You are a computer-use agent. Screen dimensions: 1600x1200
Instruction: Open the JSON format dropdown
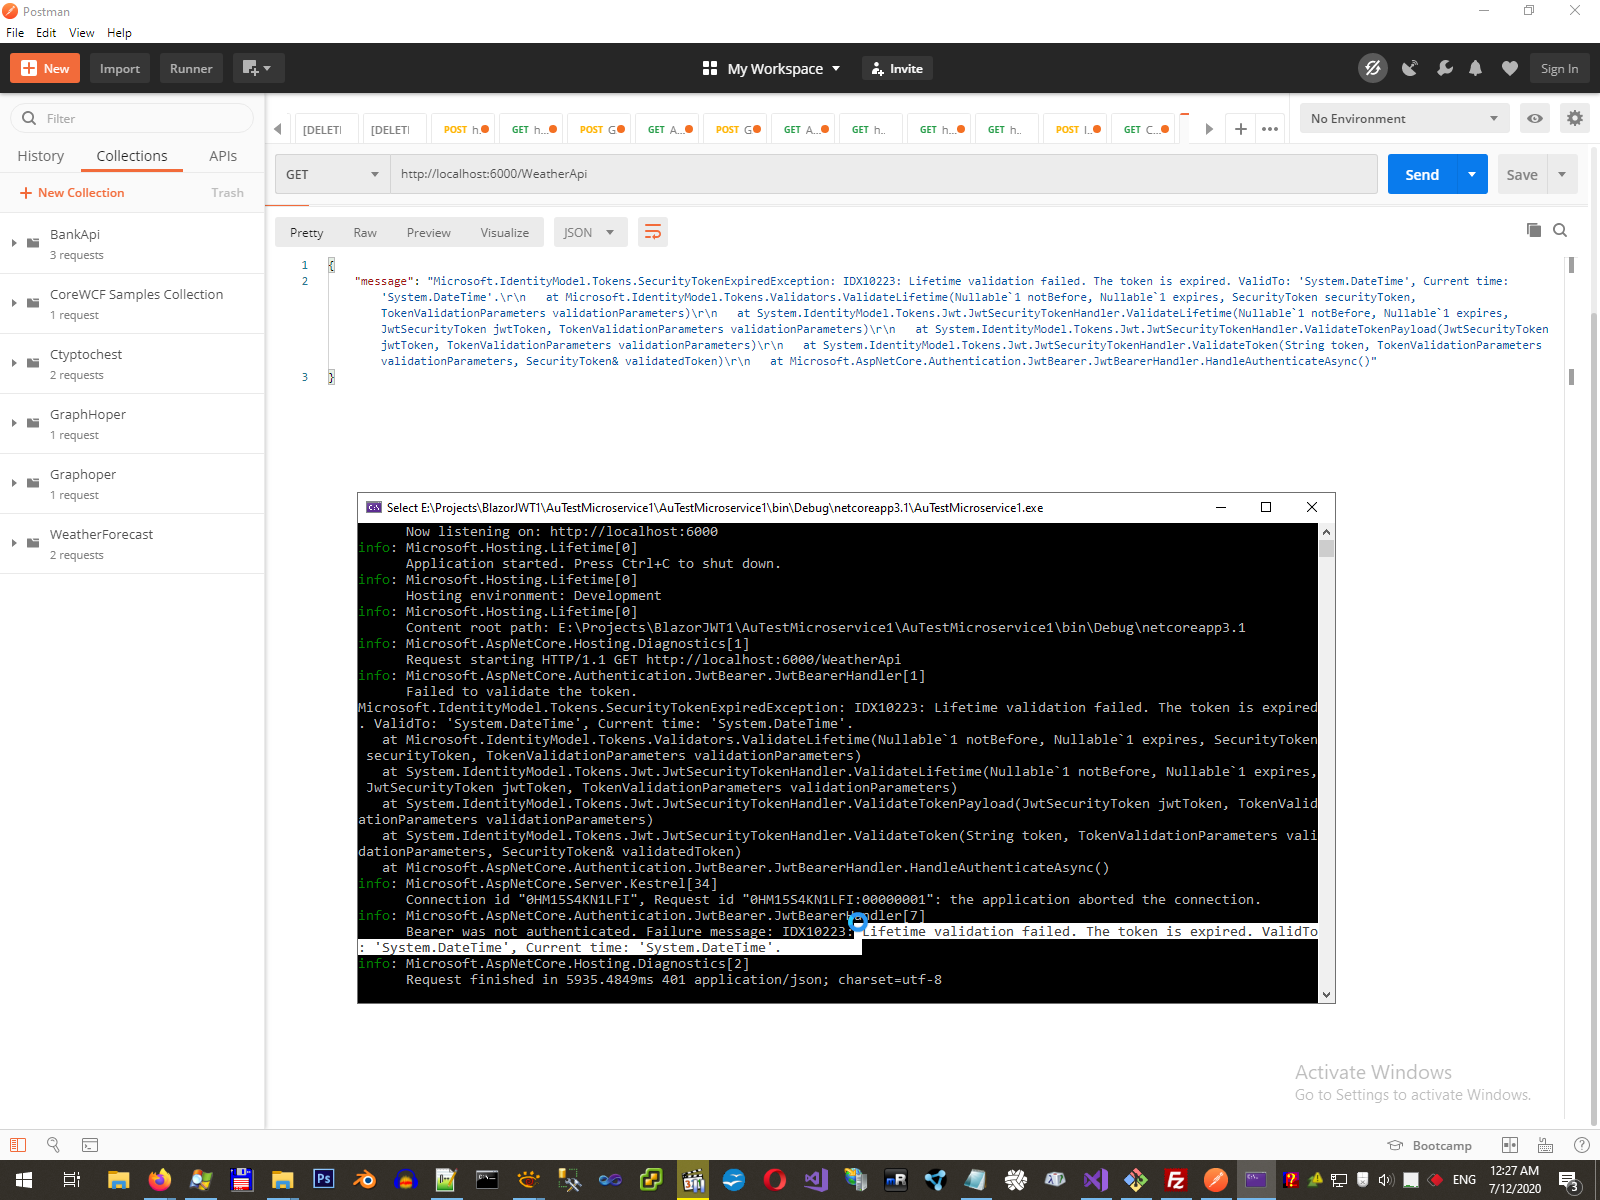click(590, 232)
